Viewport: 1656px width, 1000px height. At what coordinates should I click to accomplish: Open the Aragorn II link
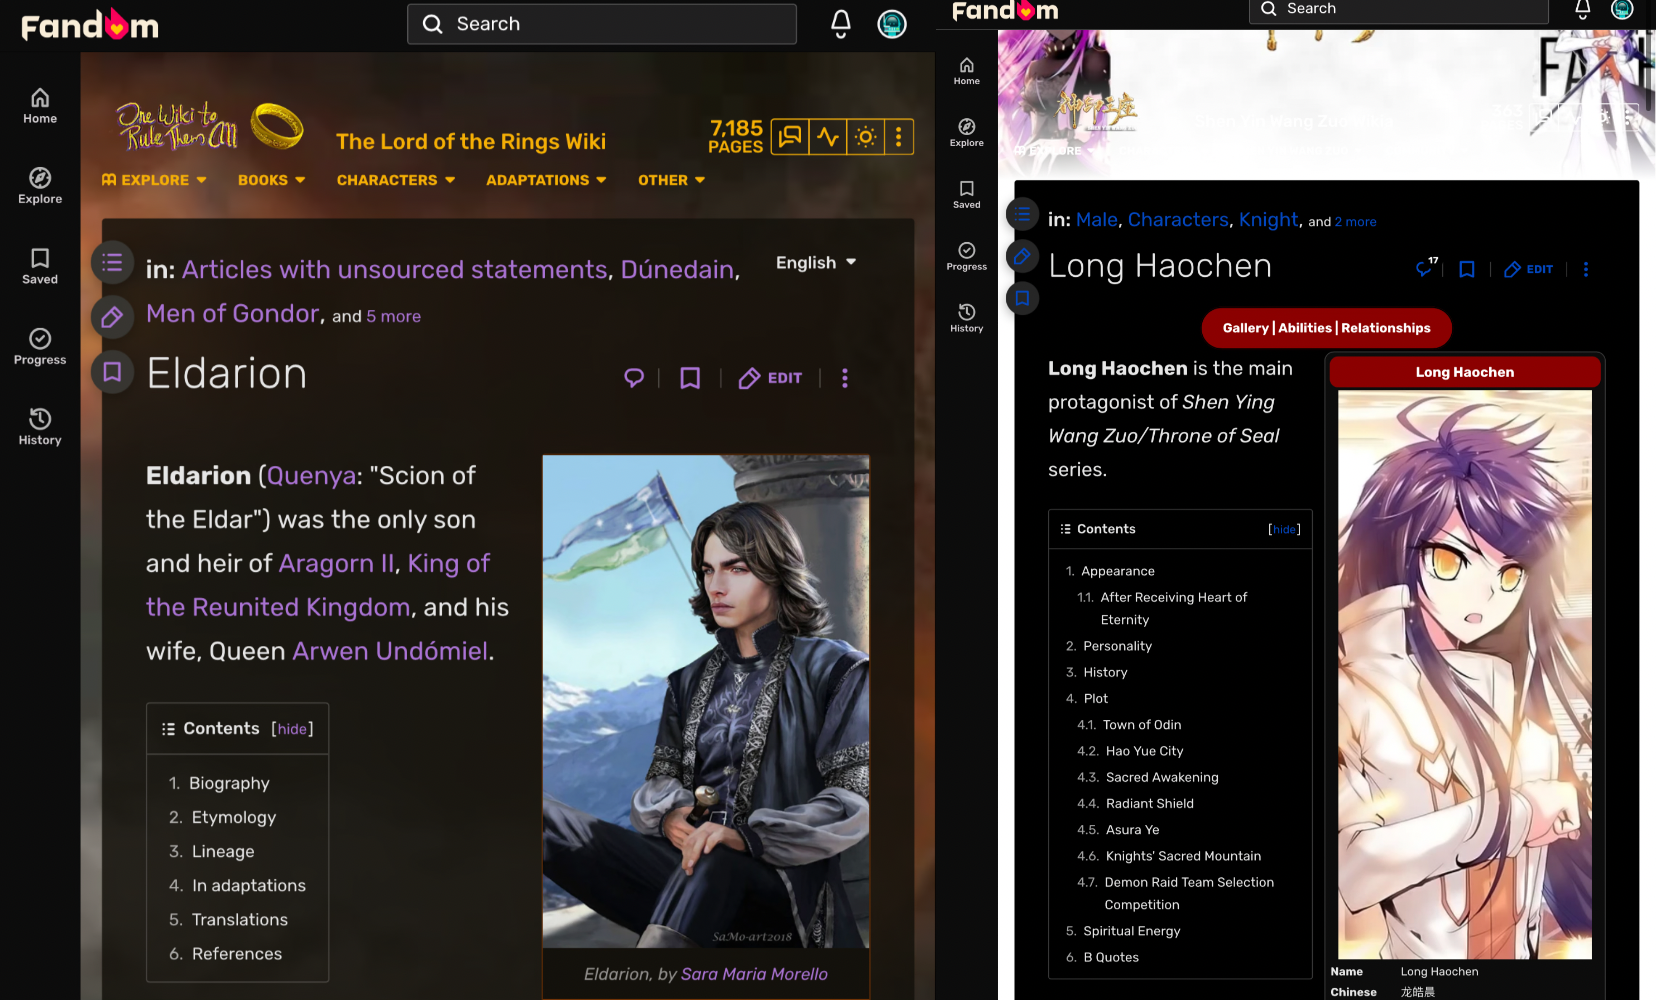coord(336,563)
